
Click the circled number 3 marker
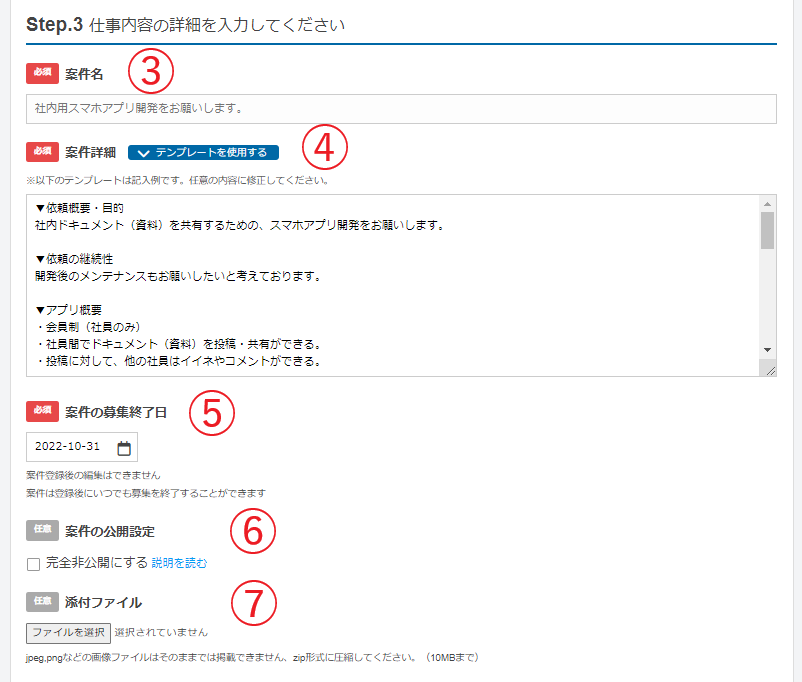point(151,71)
